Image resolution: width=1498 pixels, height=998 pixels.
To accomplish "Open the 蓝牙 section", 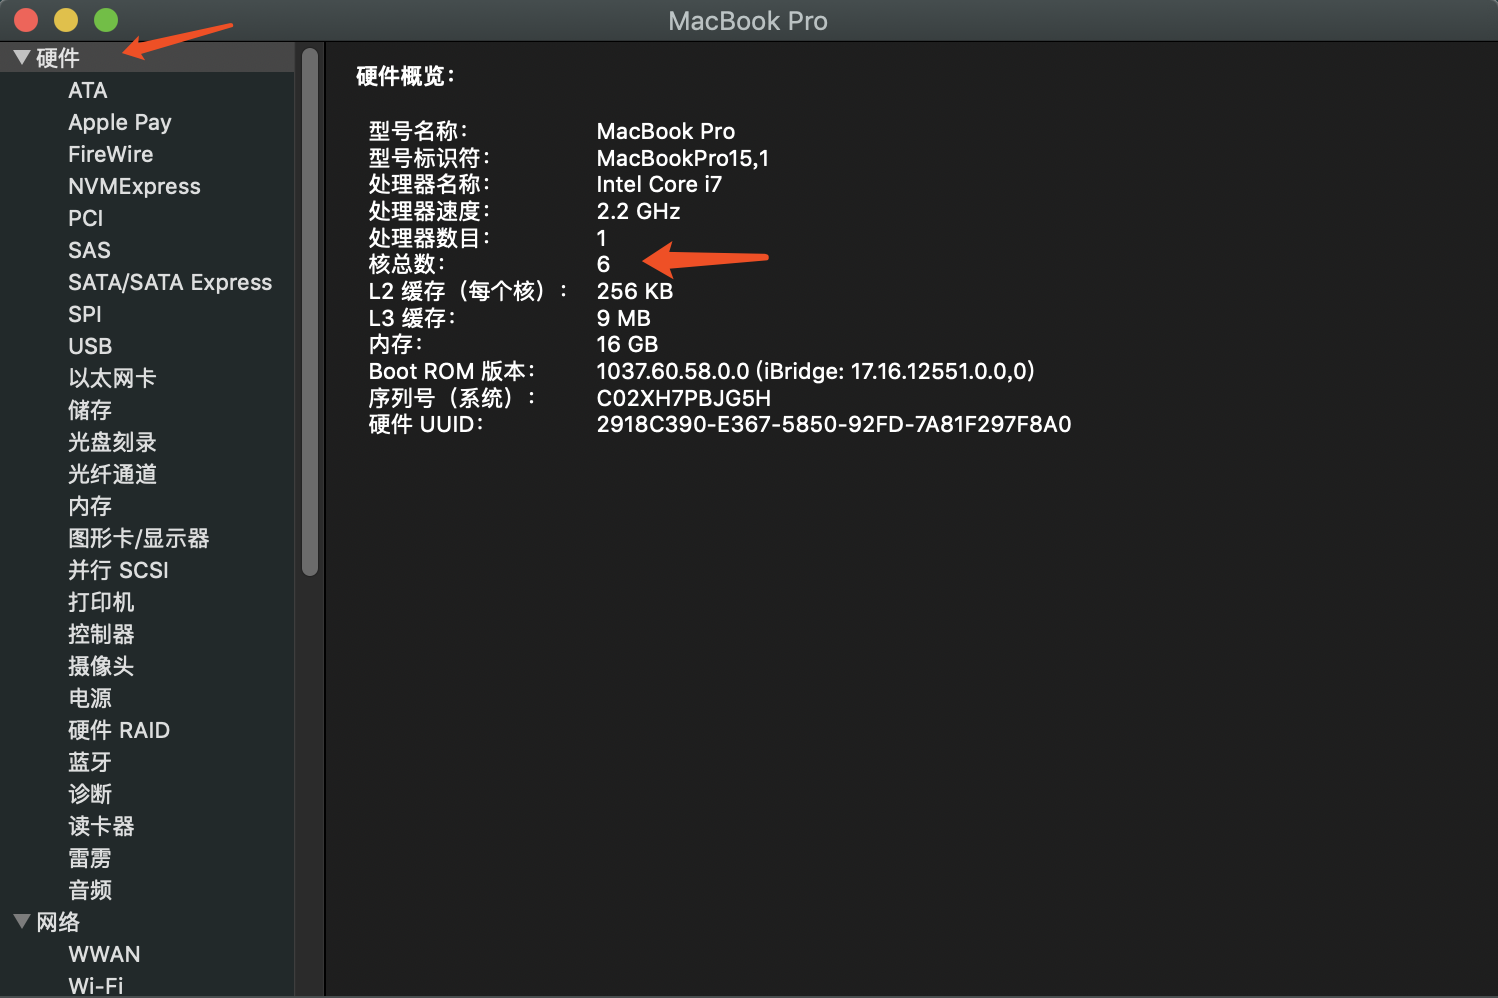I will [x=90, y=762].
